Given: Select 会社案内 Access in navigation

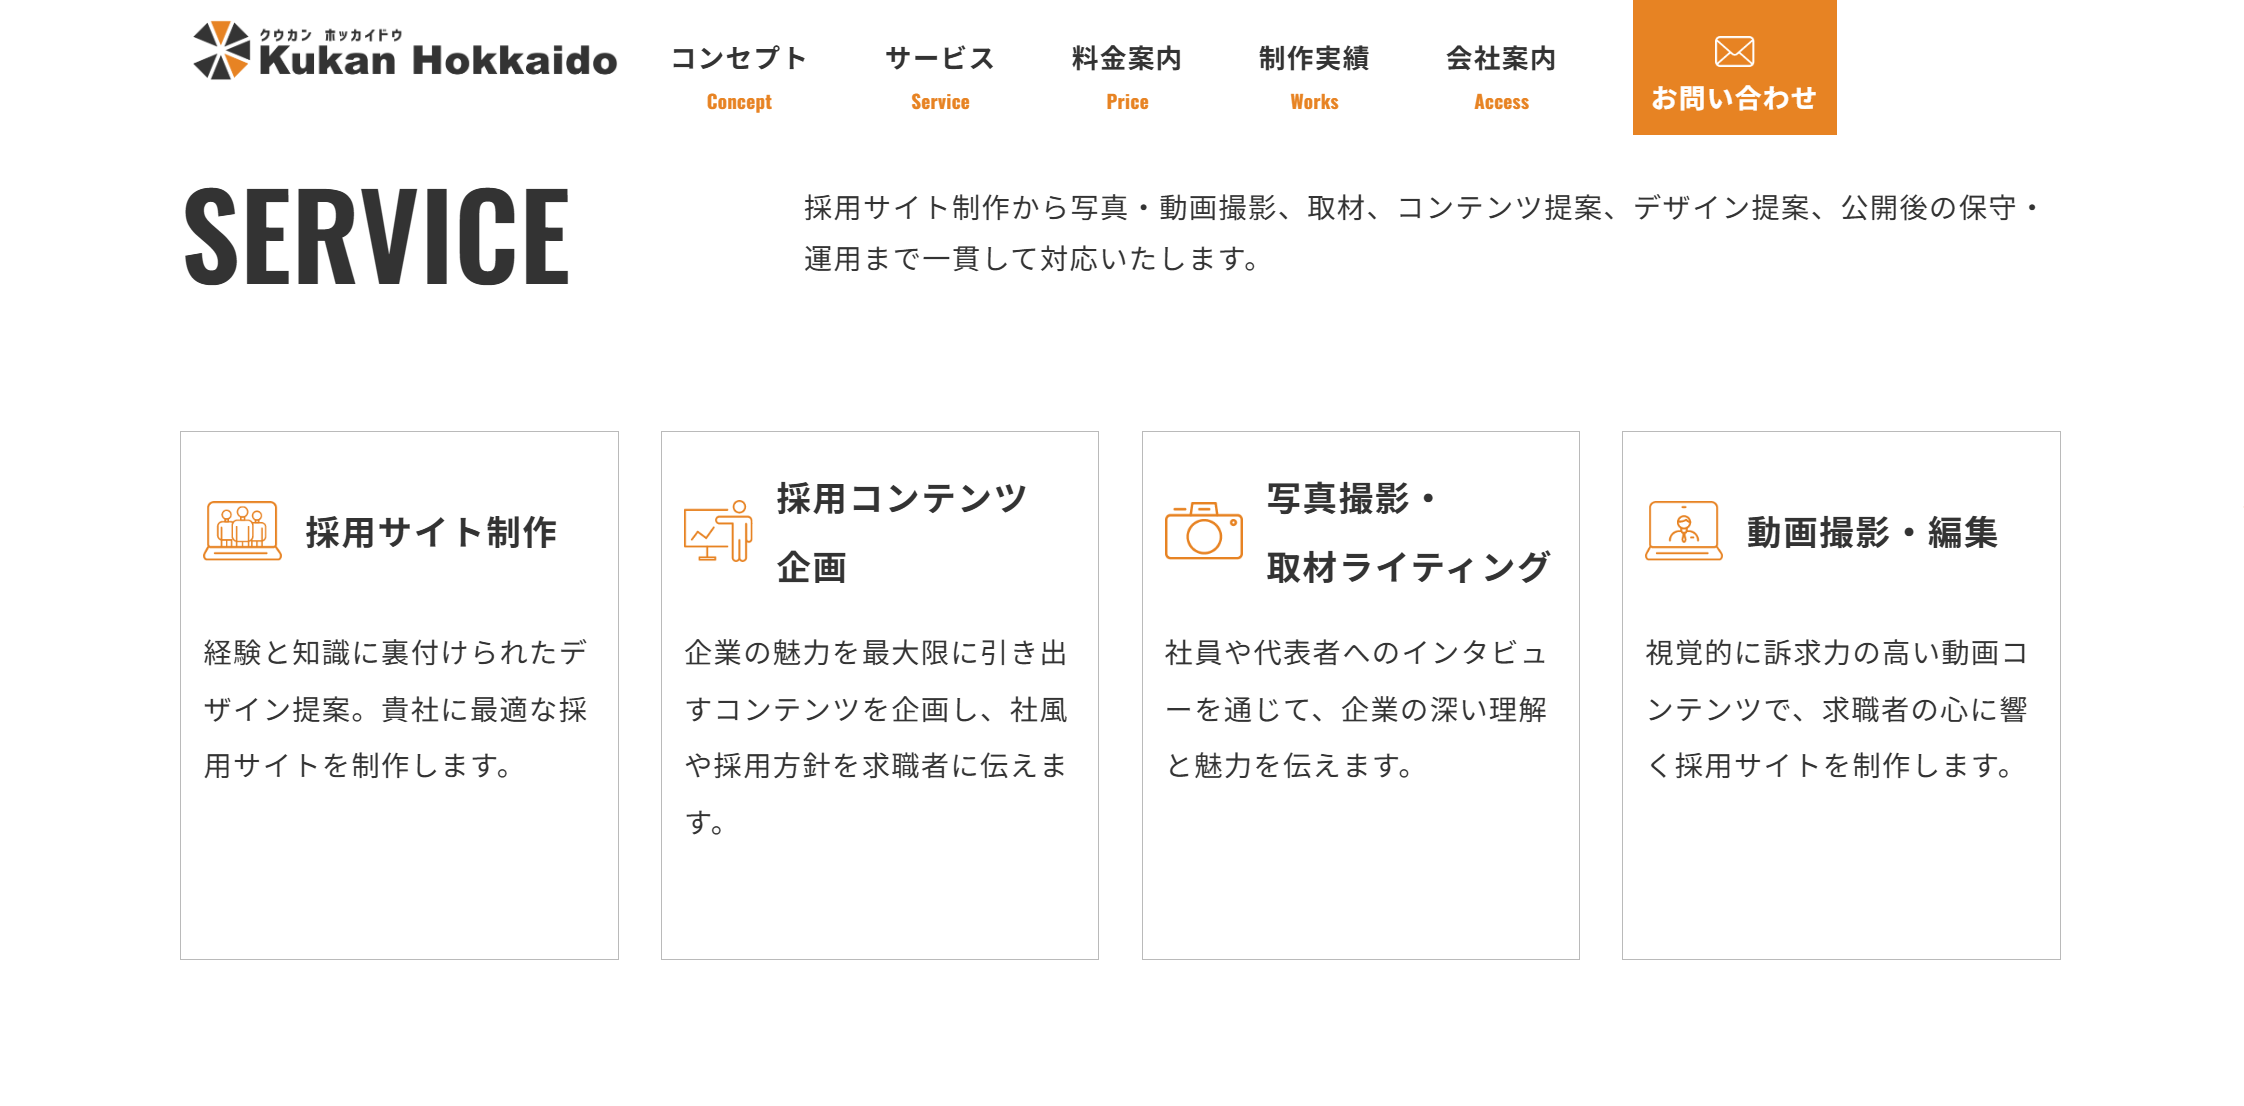Looking at the screenshot, I should click(1501, 77).
